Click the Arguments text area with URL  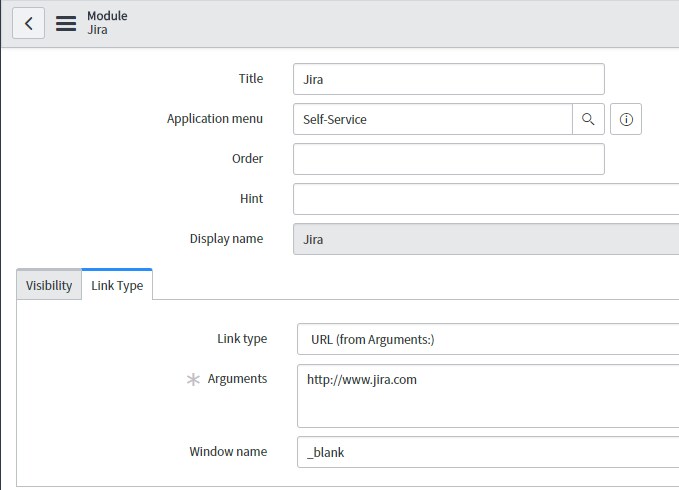coord(488,395)
